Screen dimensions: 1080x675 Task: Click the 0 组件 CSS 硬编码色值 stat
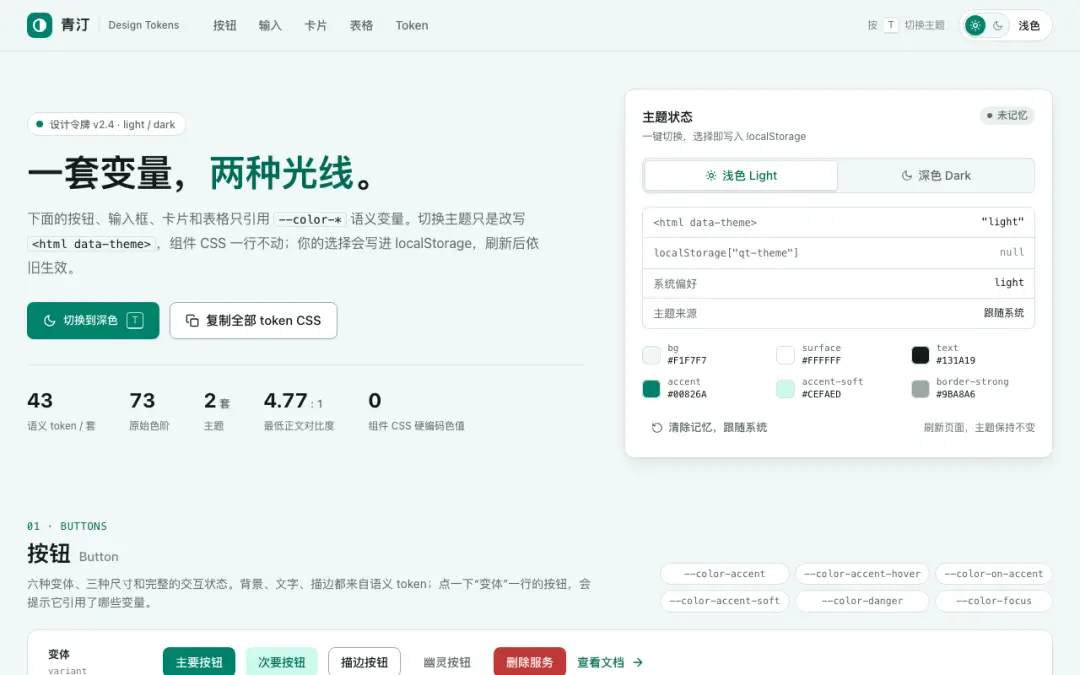click(x=416, y=411)
